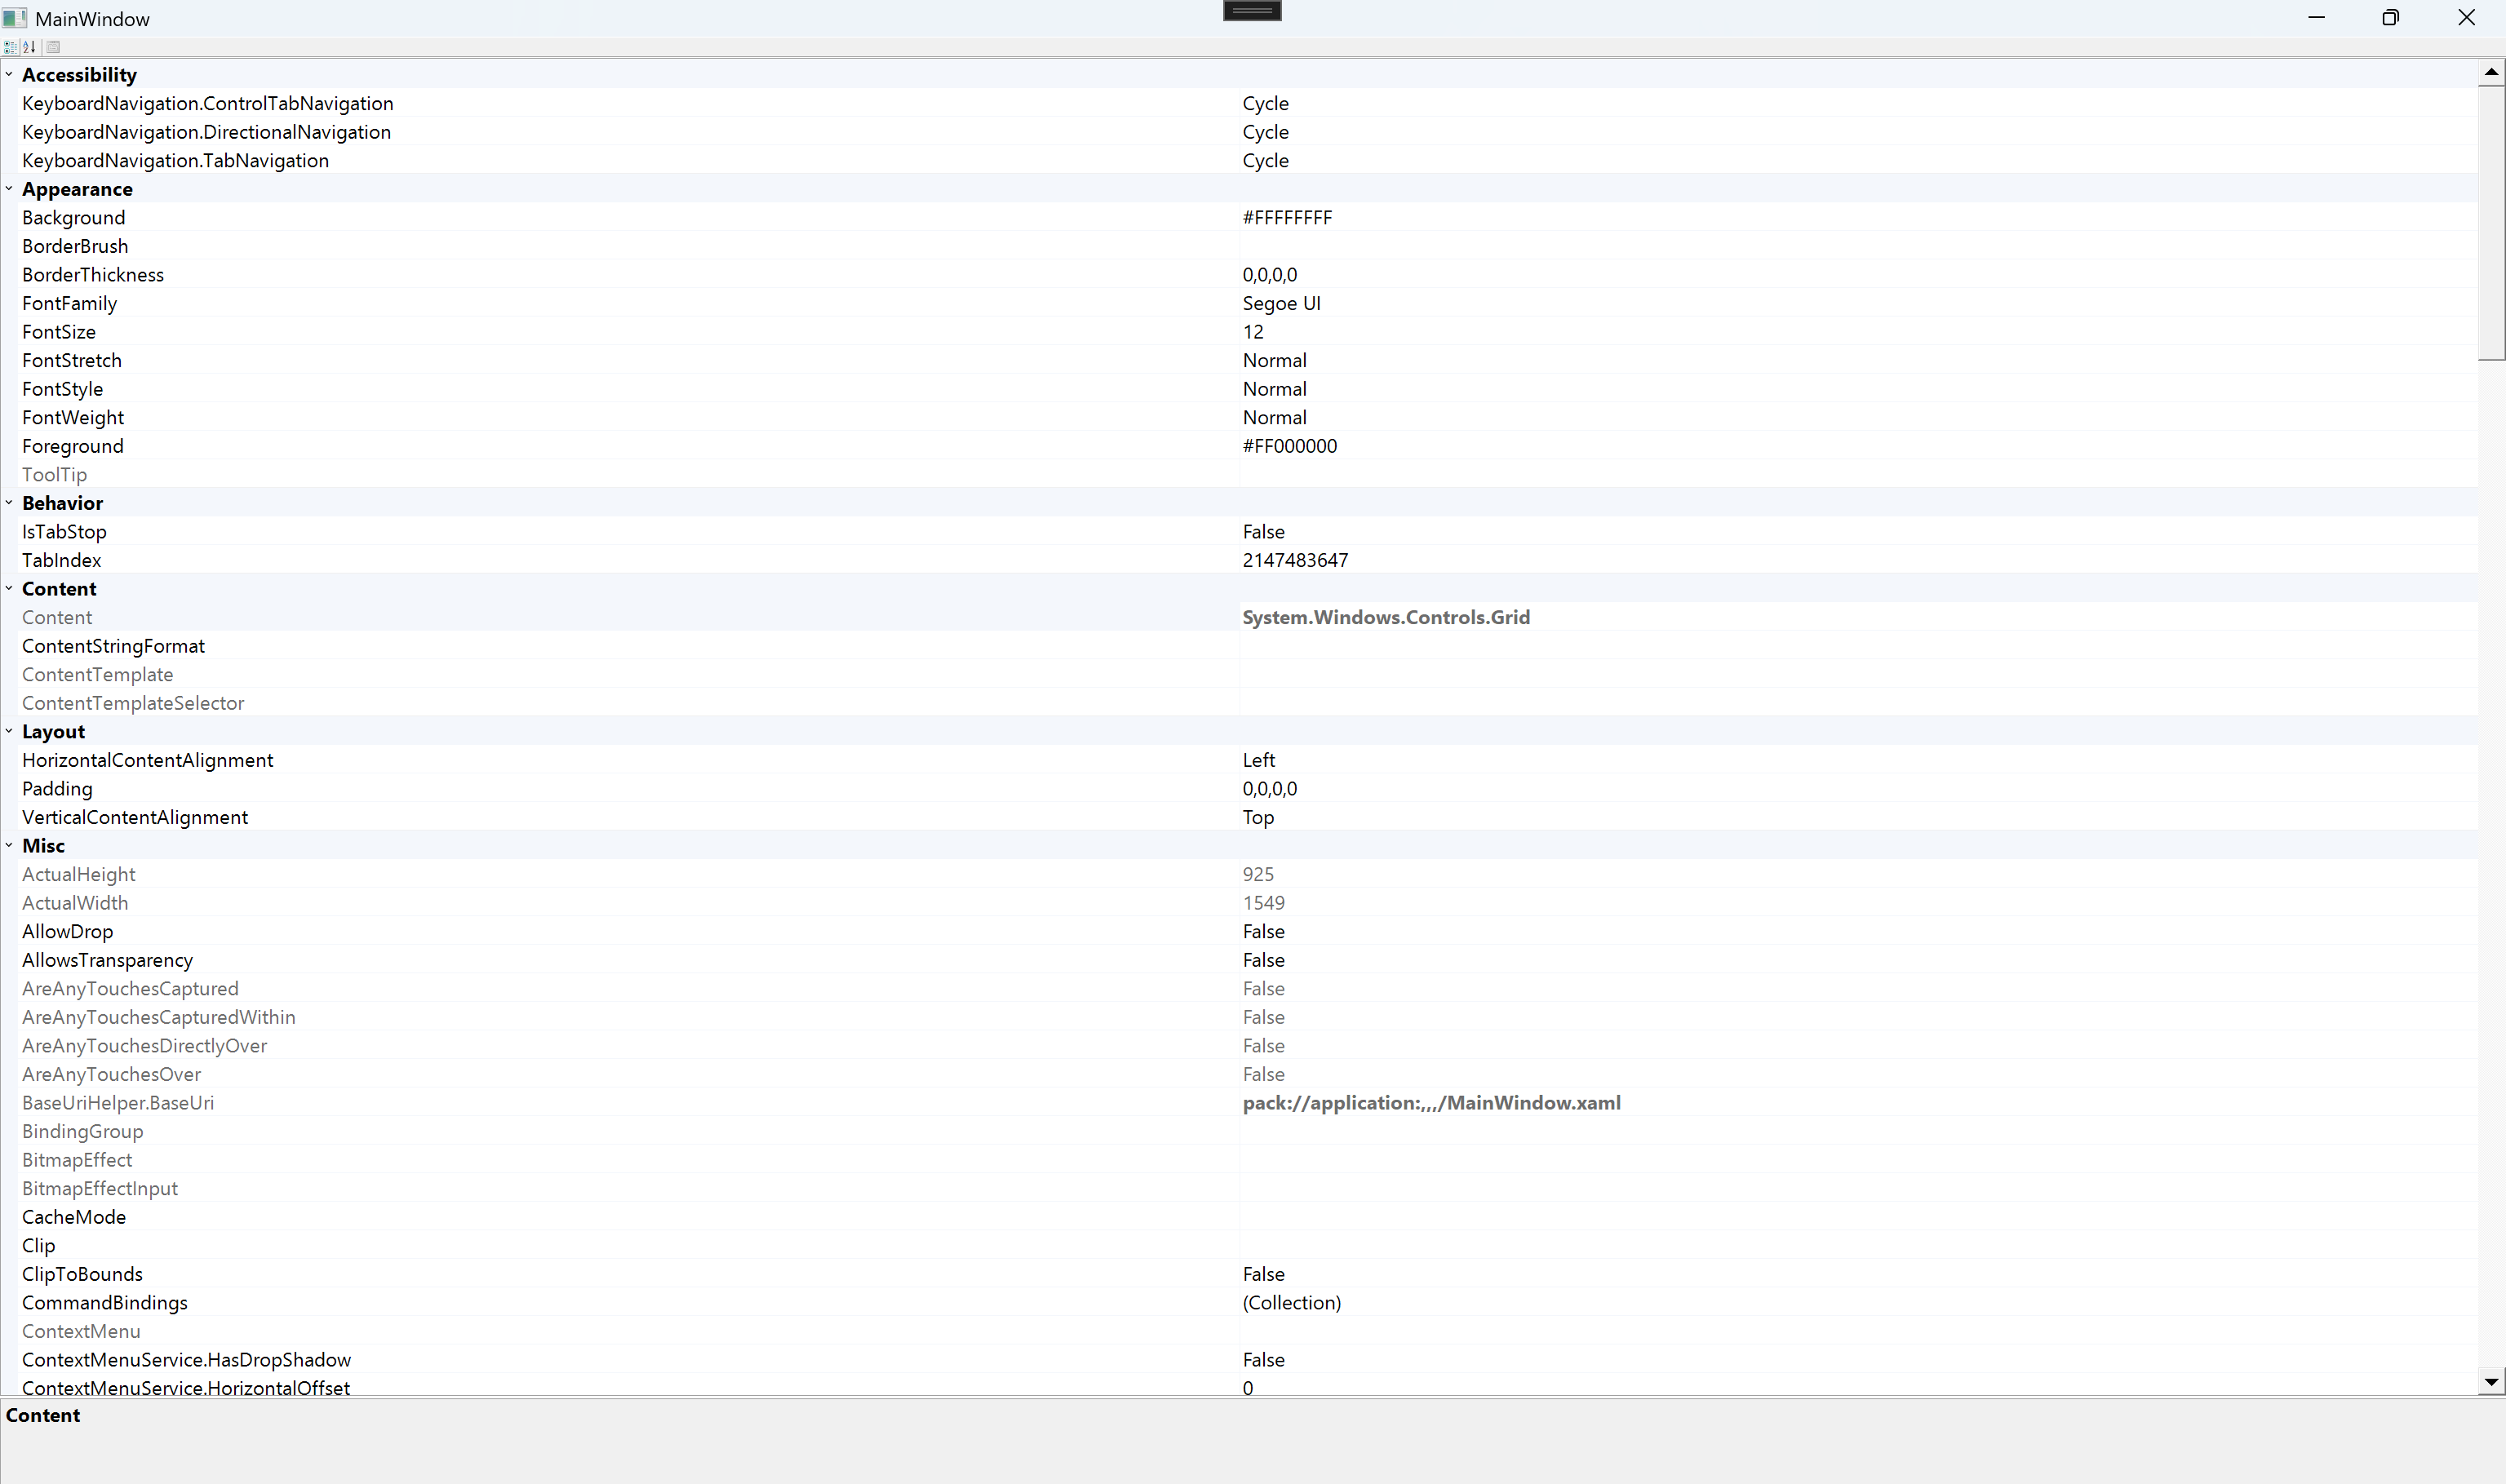The image size is (2506, 1484).
Task: Collapse the Misc category
Action: [x=9, y=846]
